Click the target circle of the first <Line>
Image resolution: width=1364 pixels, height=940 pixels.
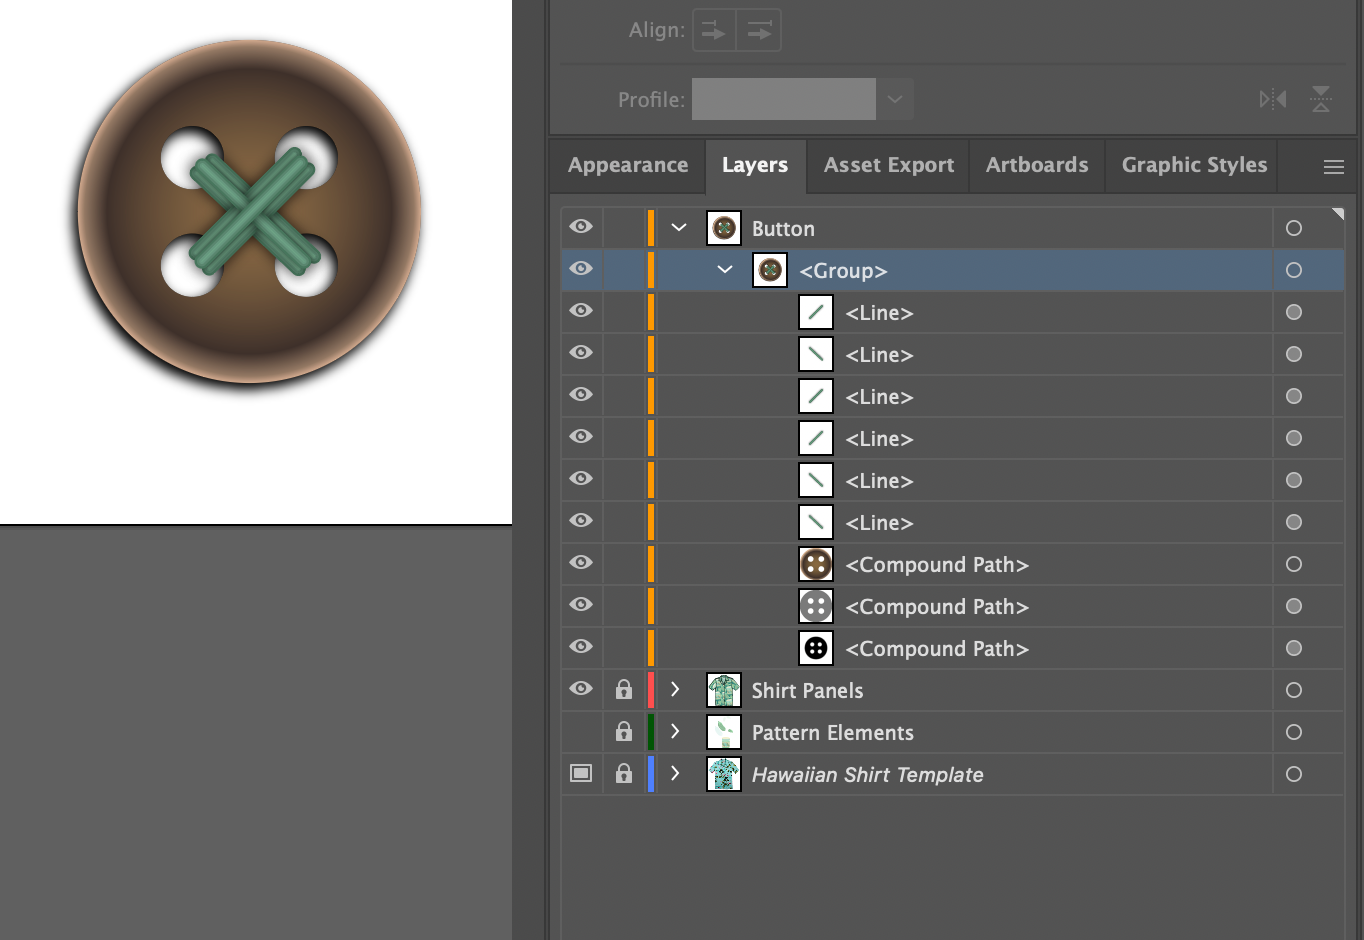pyautogui.click(x=1294, y=312)
